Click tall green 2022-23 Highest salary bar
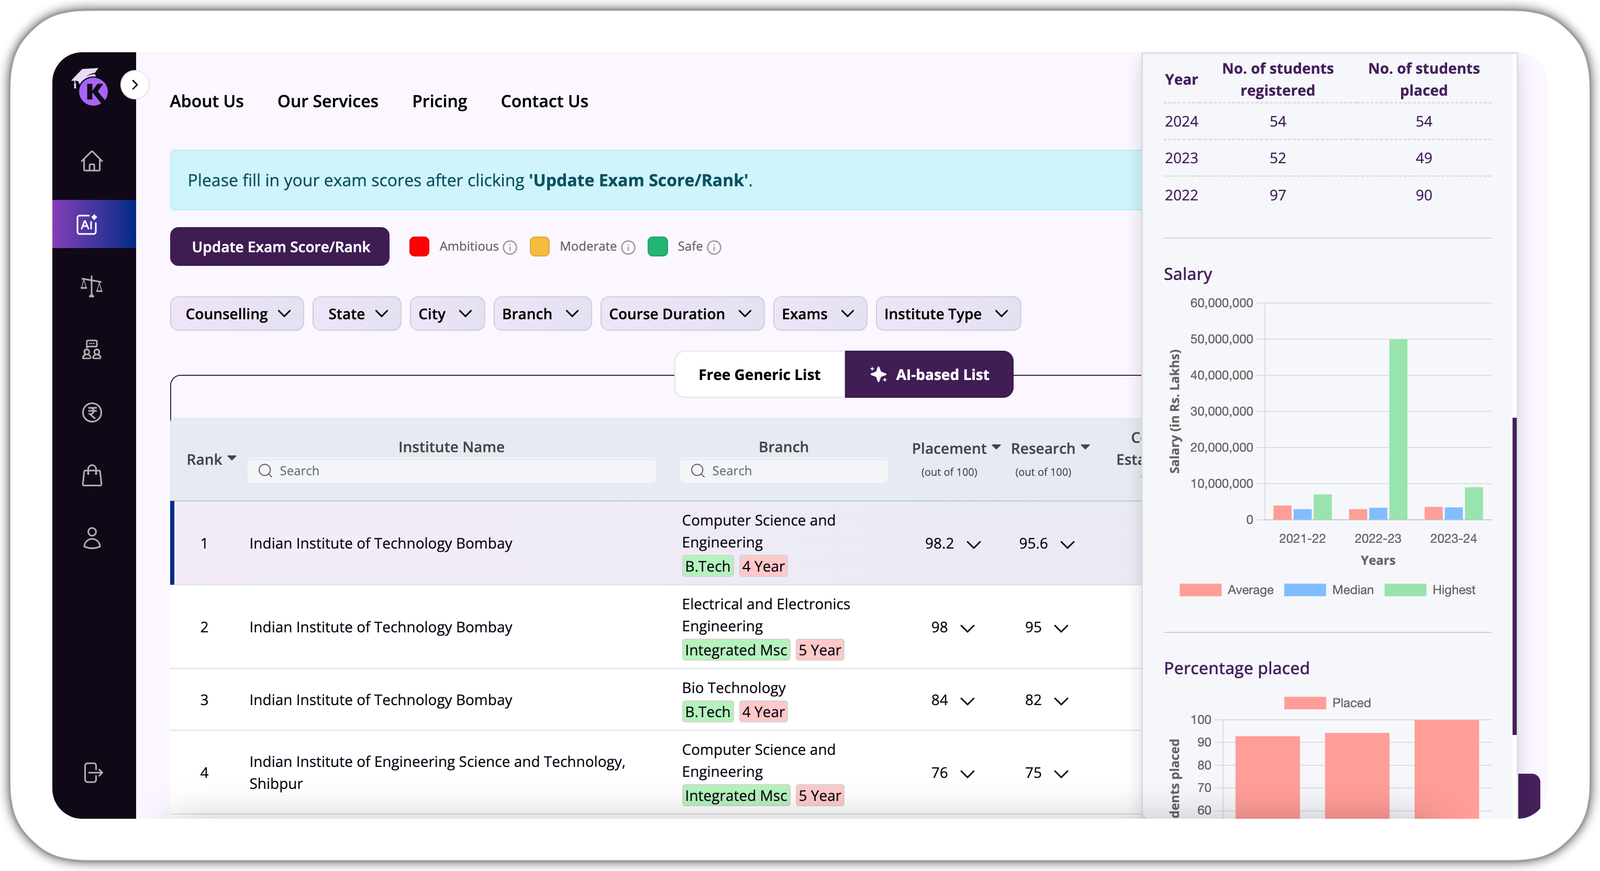Viewport: 1600px width, 871px height. [x=1398, y=430]
